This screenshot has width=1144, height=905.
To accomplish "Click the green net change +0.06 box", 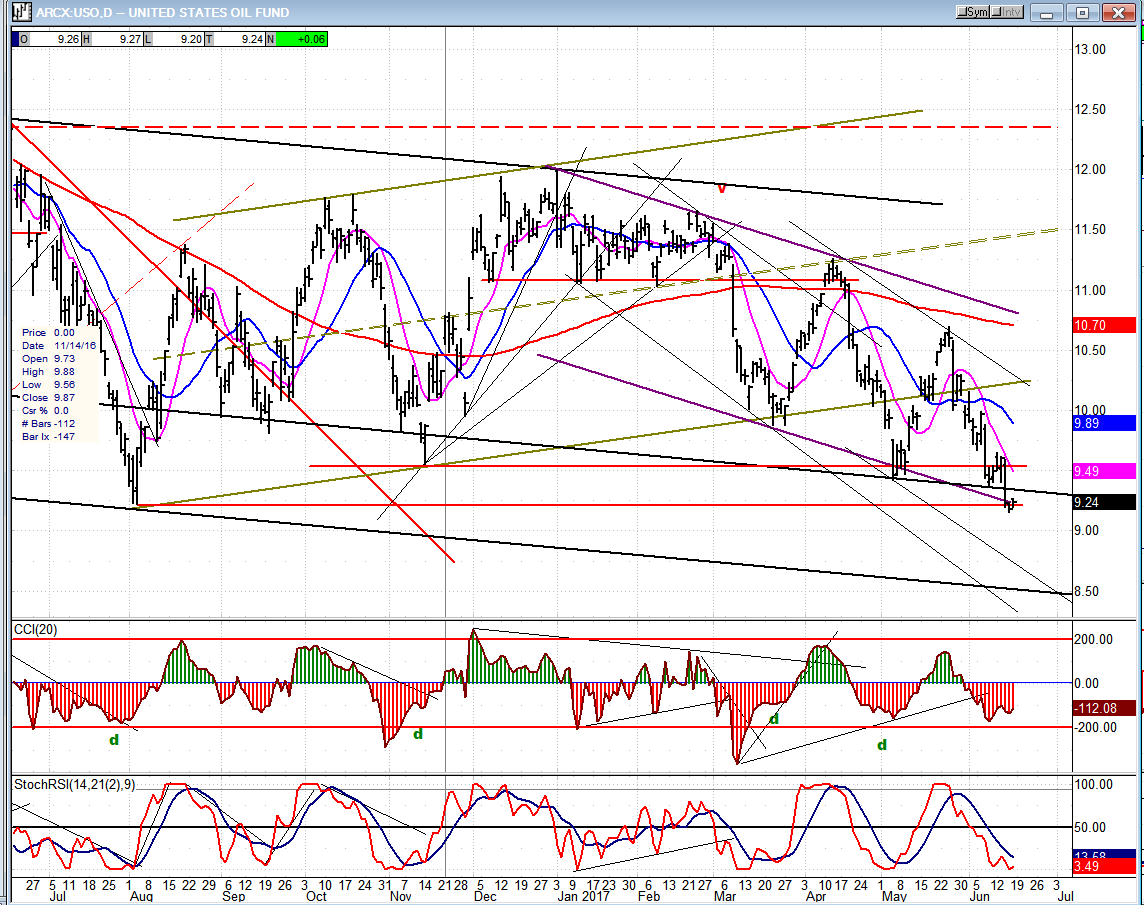I will [x=300, y=39].
